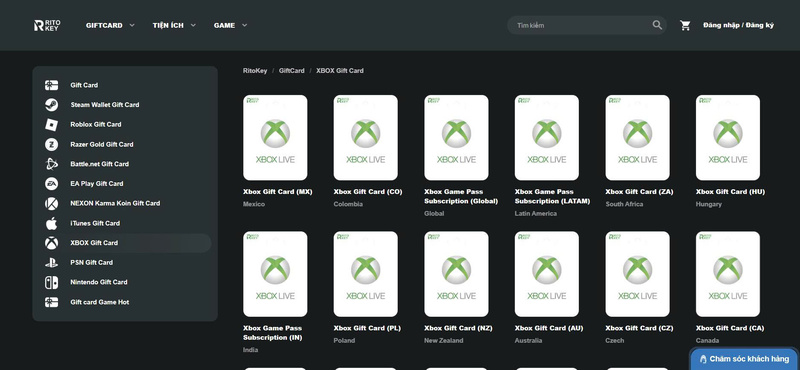Click the Xbox Gift Card (AU) title

click(548, 328)
